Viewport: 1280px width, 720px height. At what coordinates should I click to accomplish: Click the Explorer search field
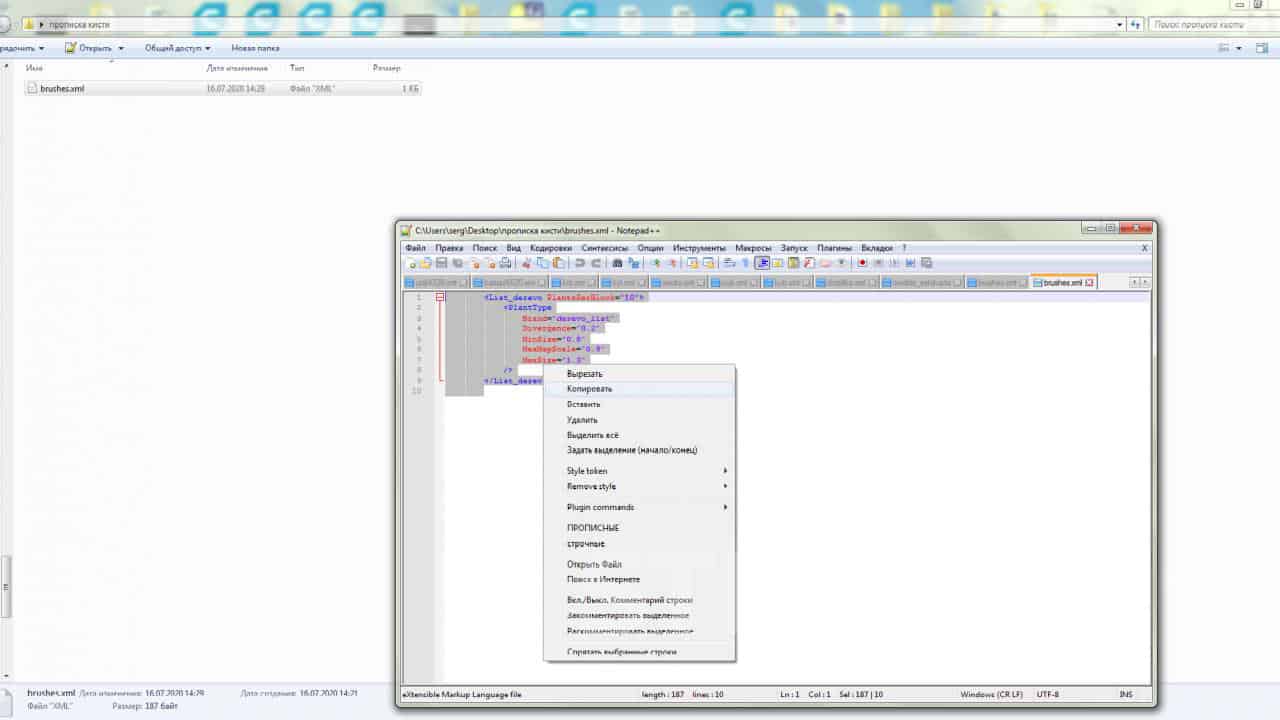pos(1210,24)
